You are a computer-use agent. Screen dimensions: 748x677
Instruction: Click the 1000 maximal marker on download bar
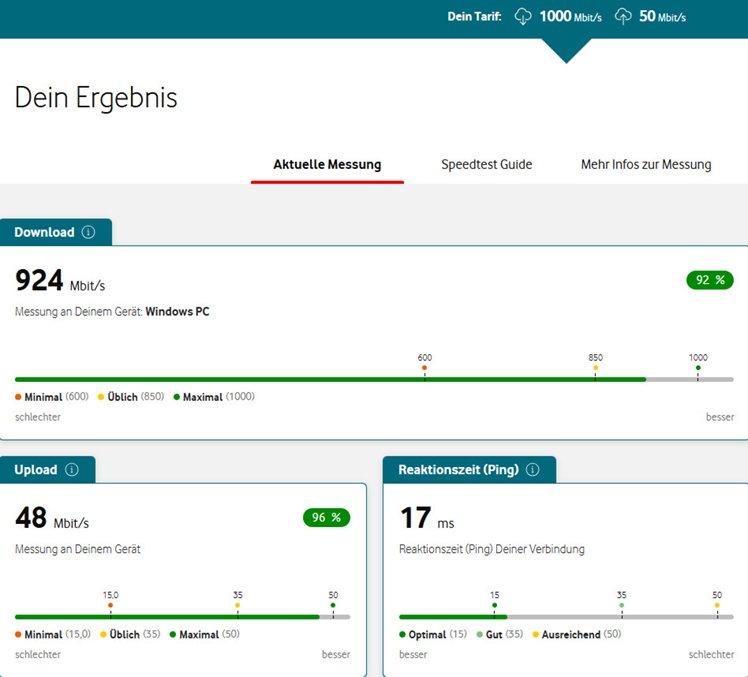(x=698, y=368)
